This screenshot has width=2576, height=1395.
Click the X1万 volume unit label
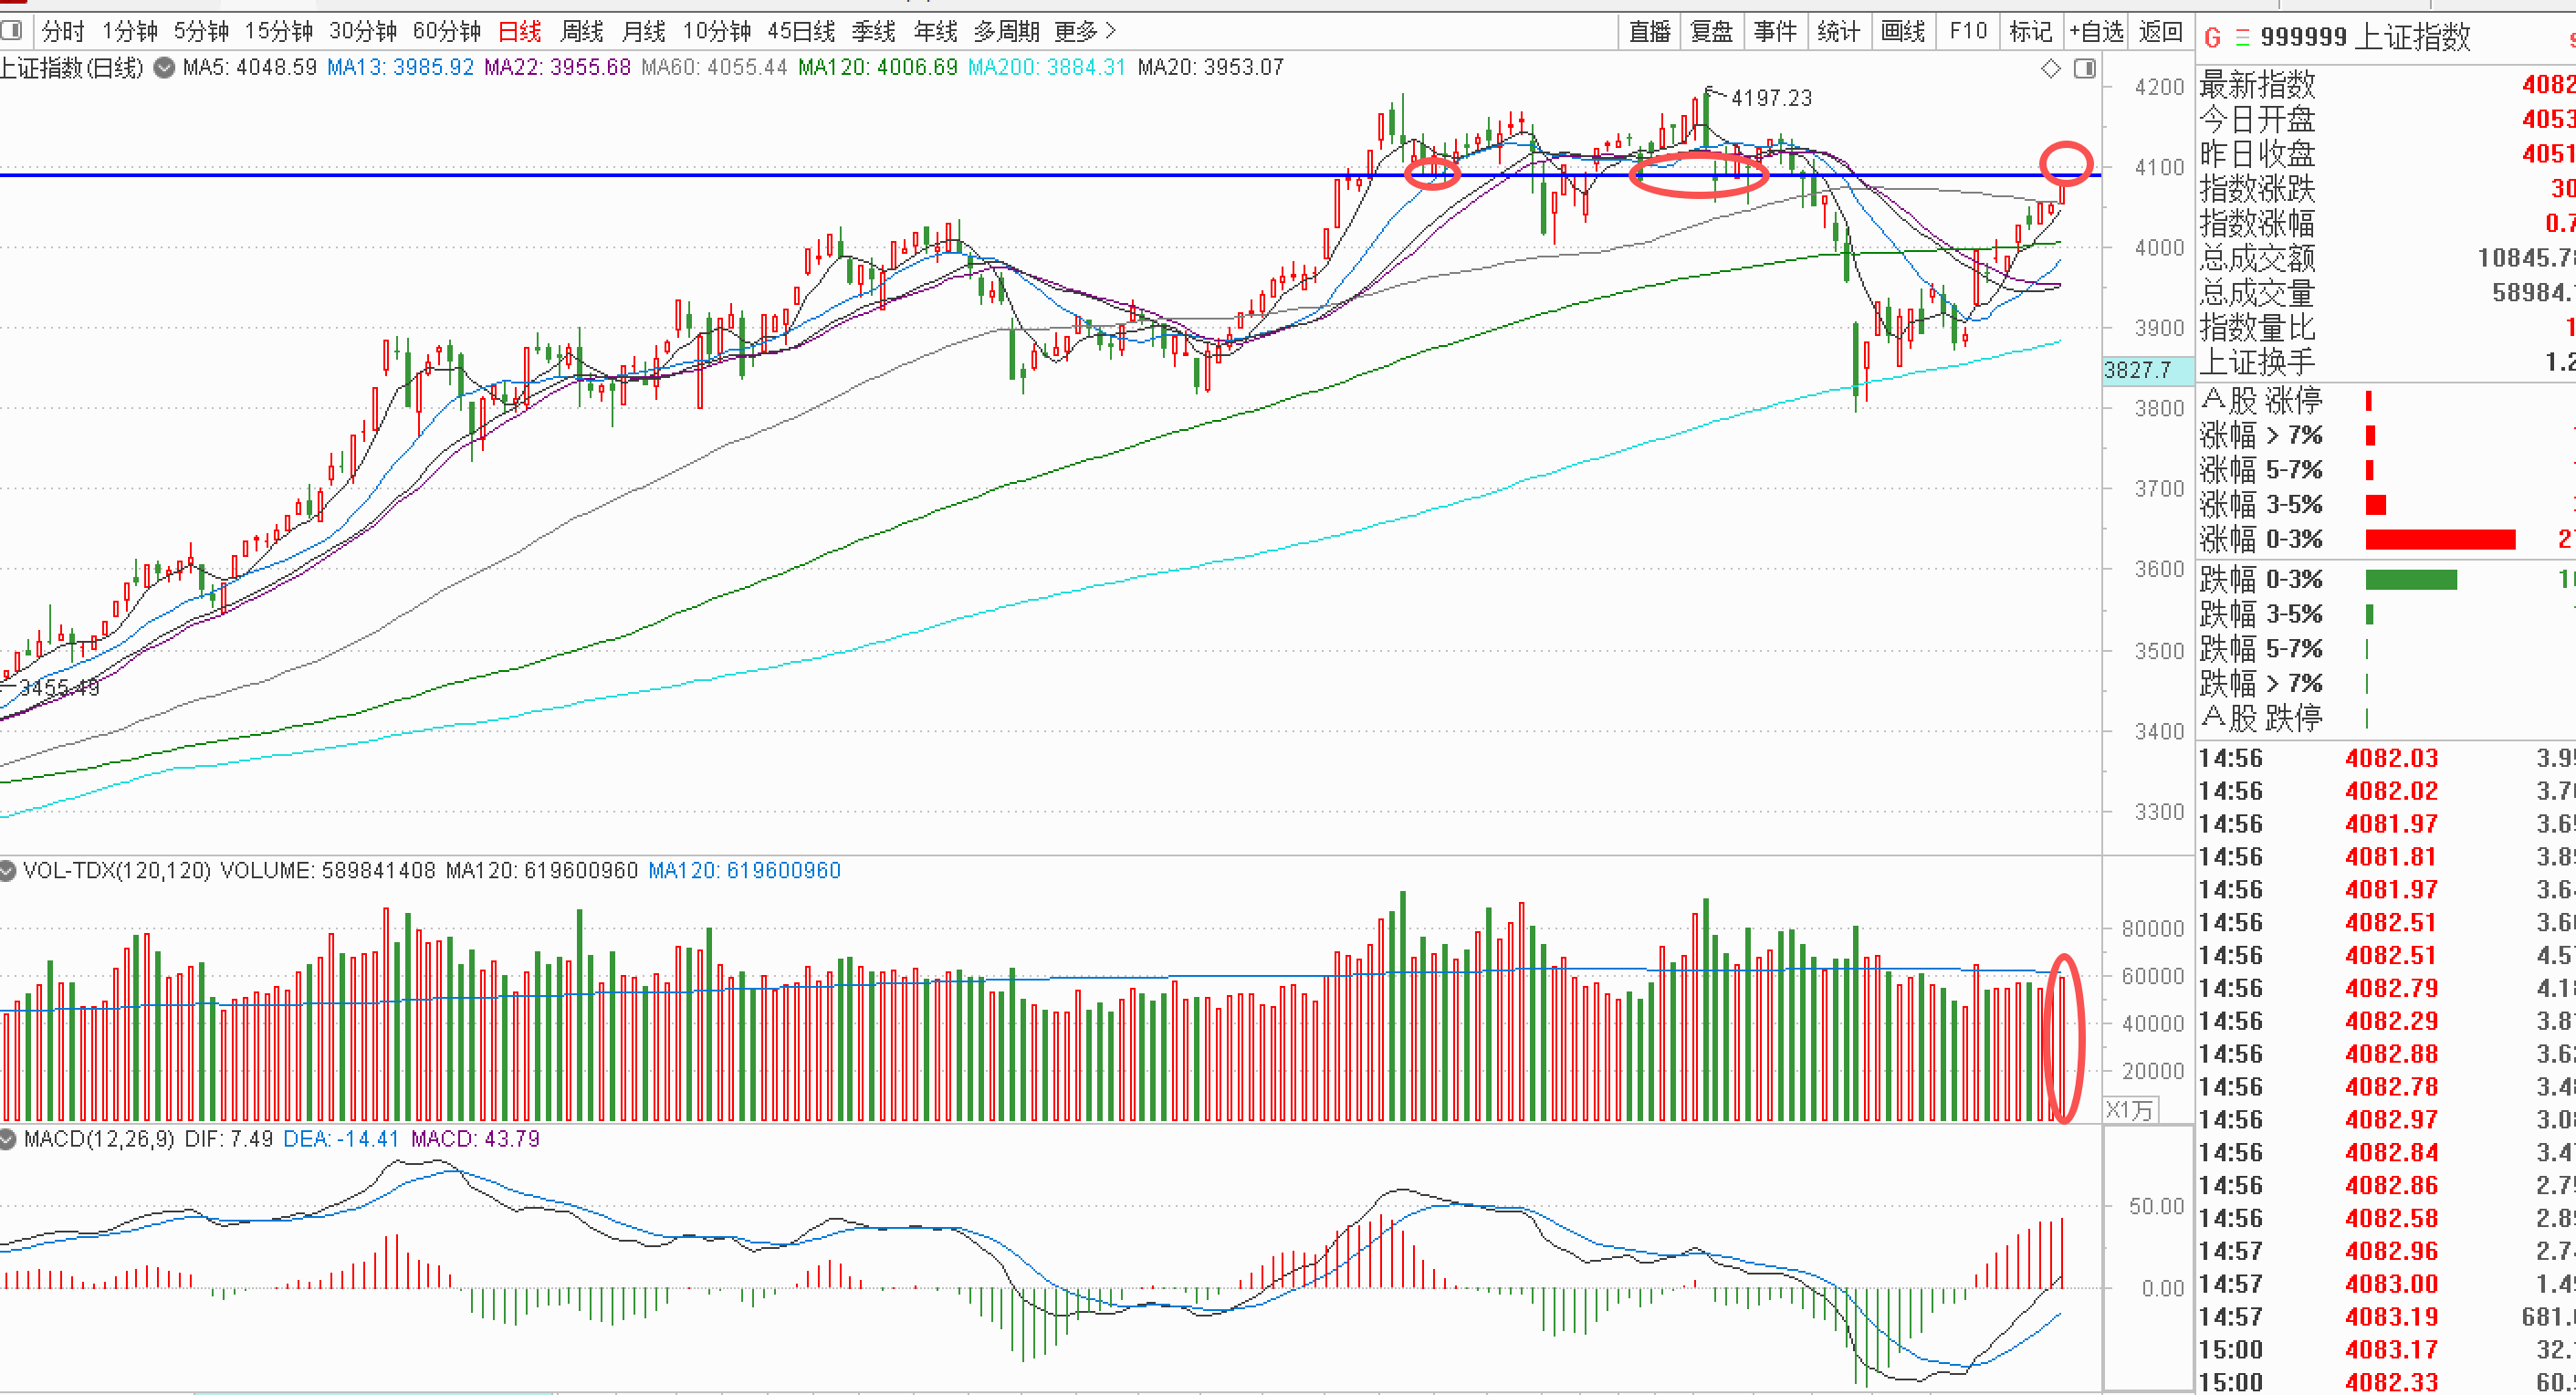point(2129,1110)
